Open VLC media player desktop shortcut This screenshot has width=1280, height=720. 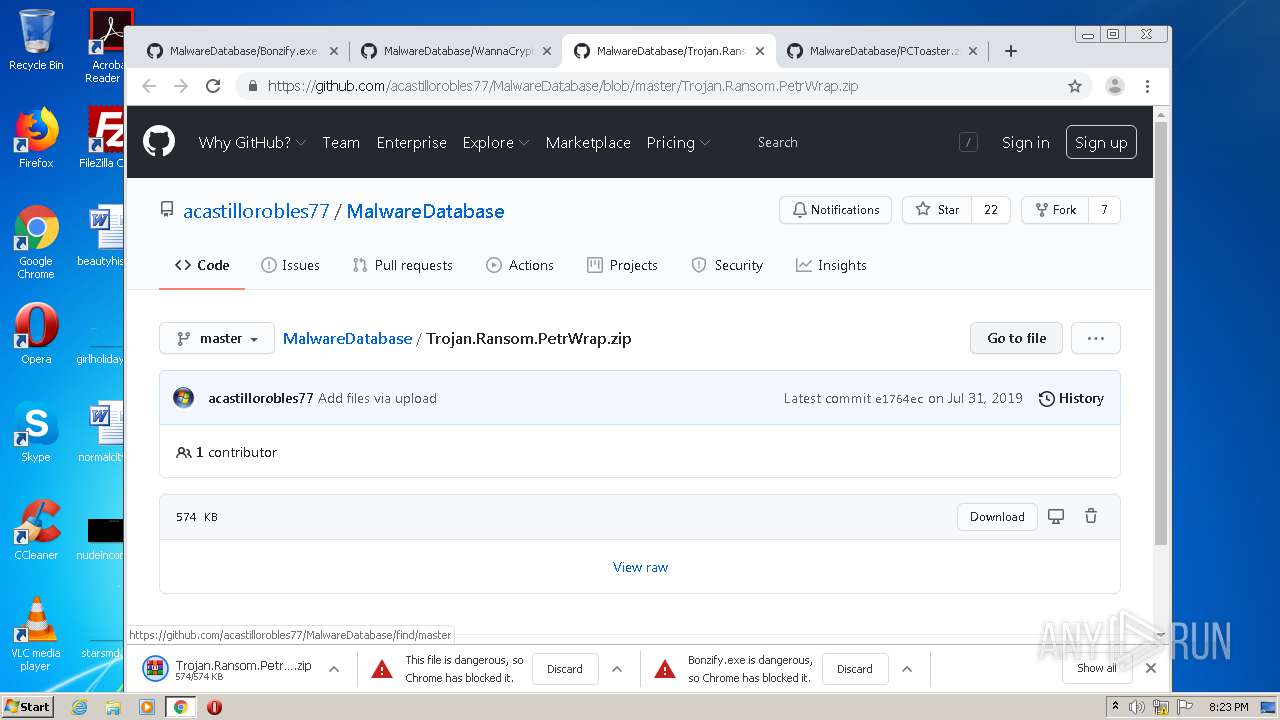click(36, 634)
